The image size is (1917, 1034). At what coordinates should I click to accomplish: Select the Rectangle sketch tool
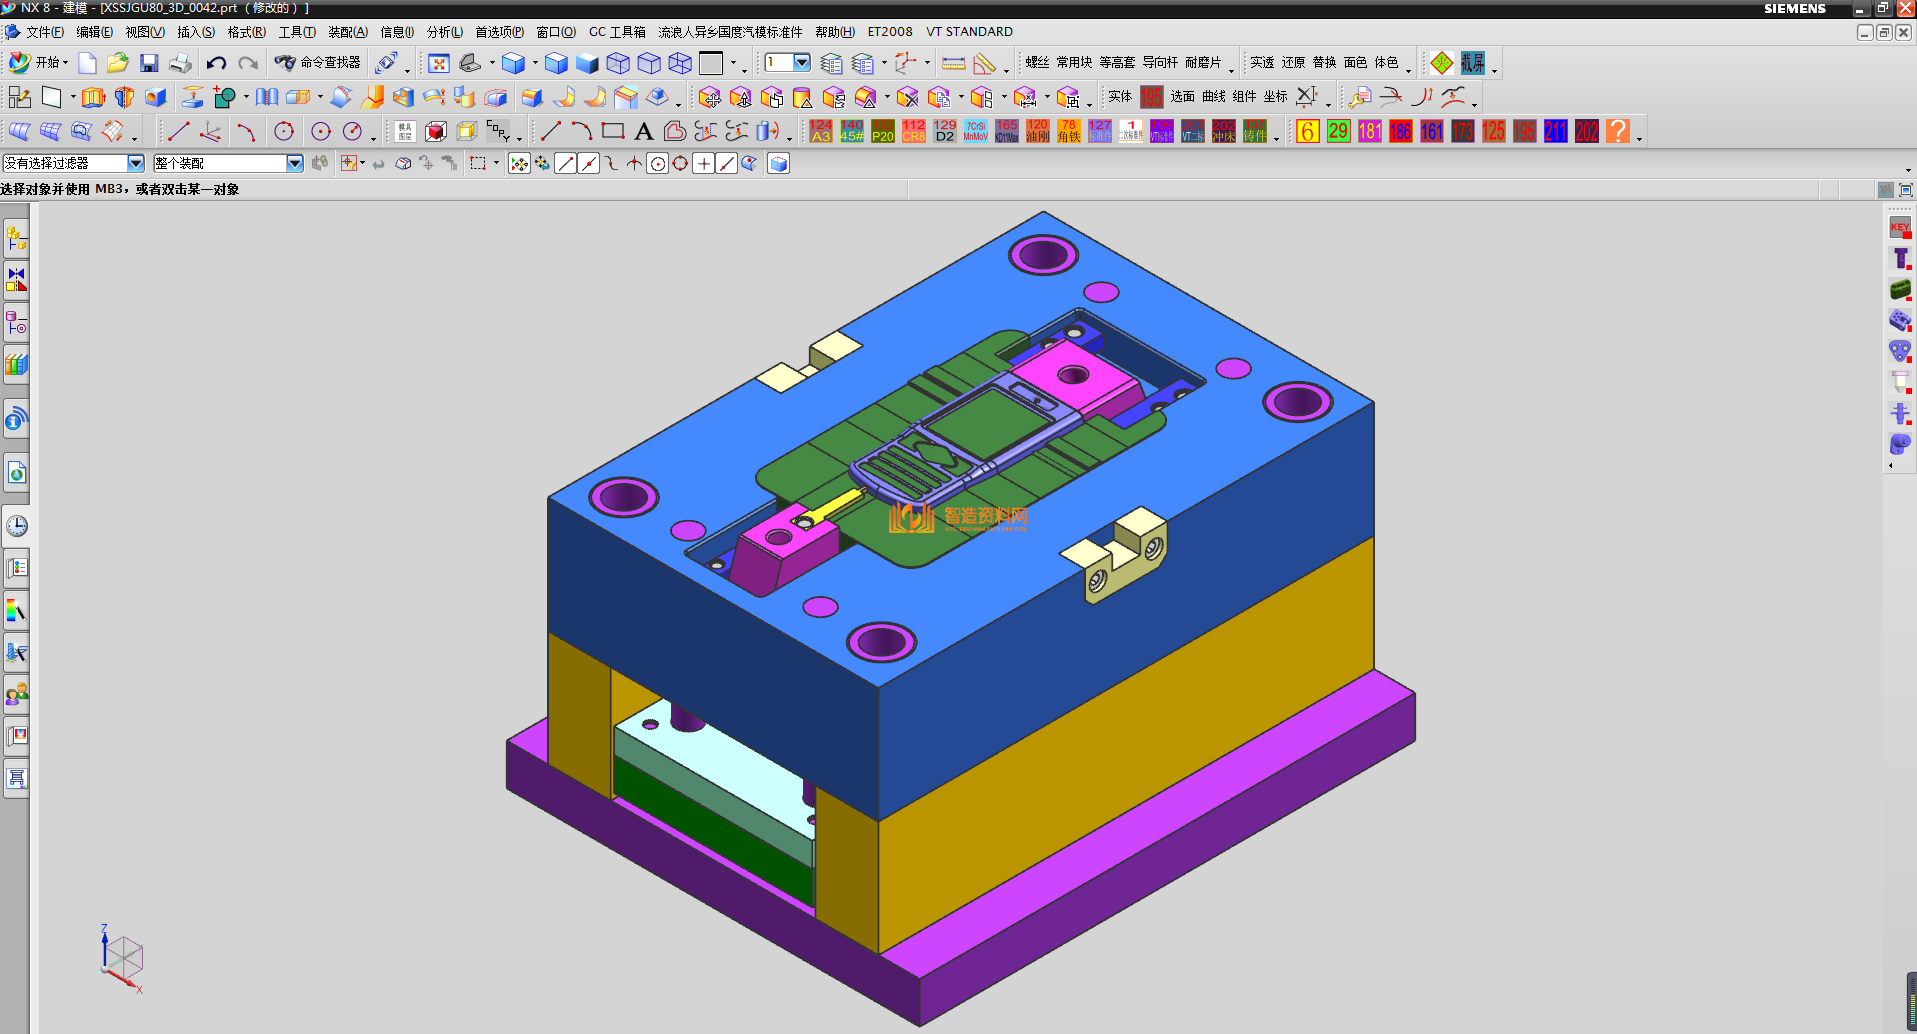click(x=613, y=131)
